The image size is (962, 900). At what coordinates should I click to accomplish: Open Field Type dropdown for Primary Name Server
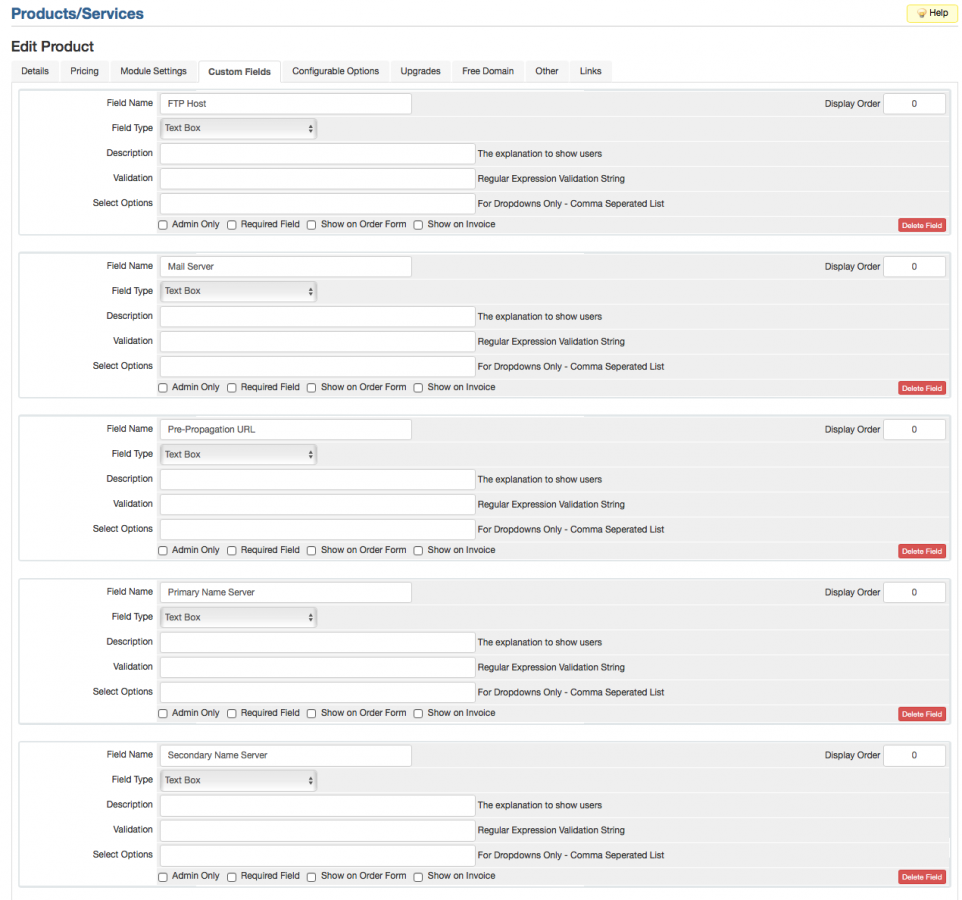[239, 617]
